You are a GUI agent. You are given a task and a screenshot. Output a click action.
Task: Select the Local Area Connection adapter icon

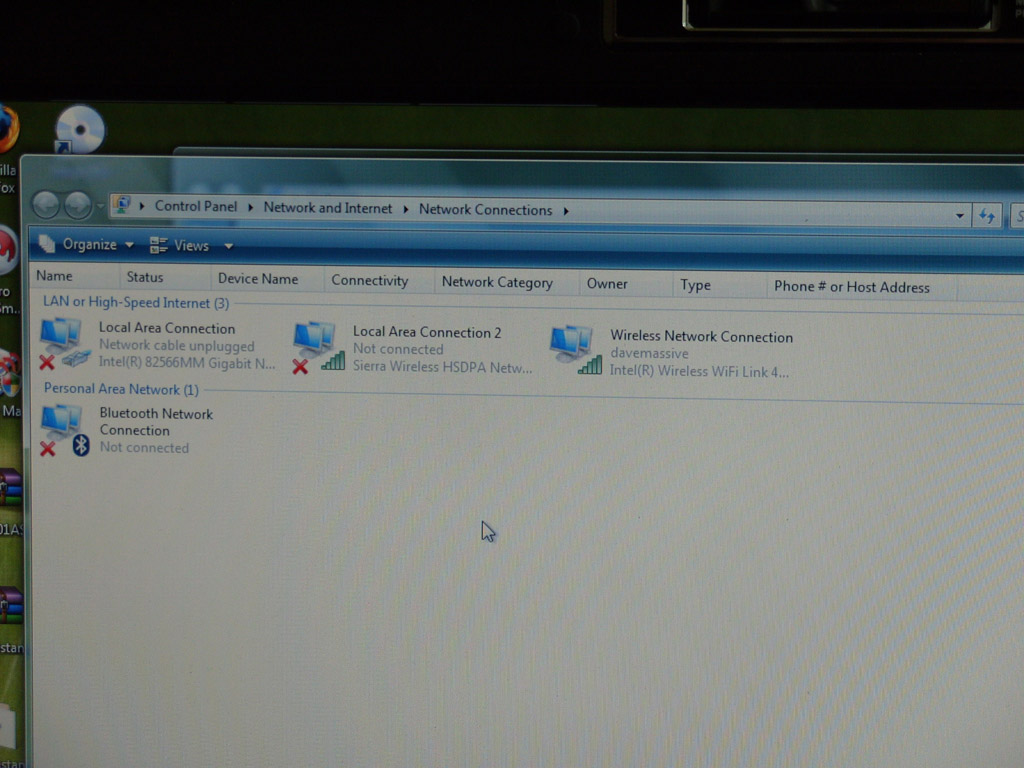coord(64,344)
